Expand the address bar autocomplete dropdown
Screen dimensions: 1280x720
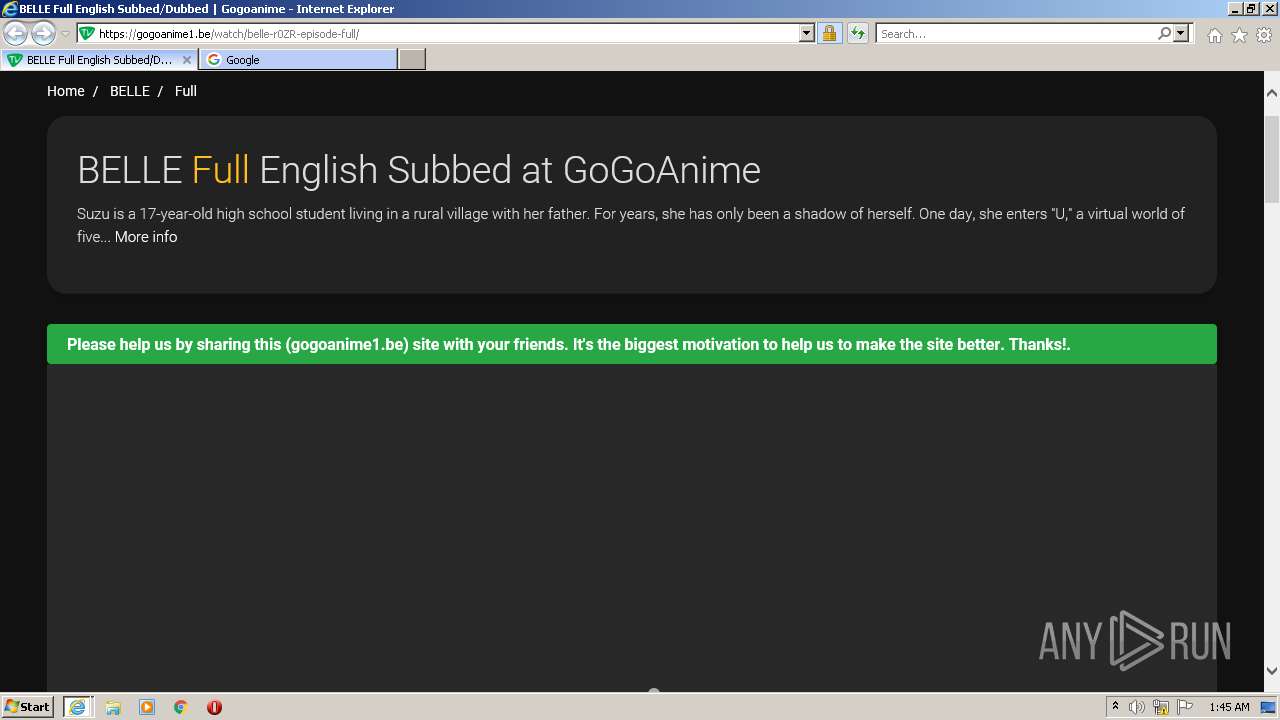(807, 34)
